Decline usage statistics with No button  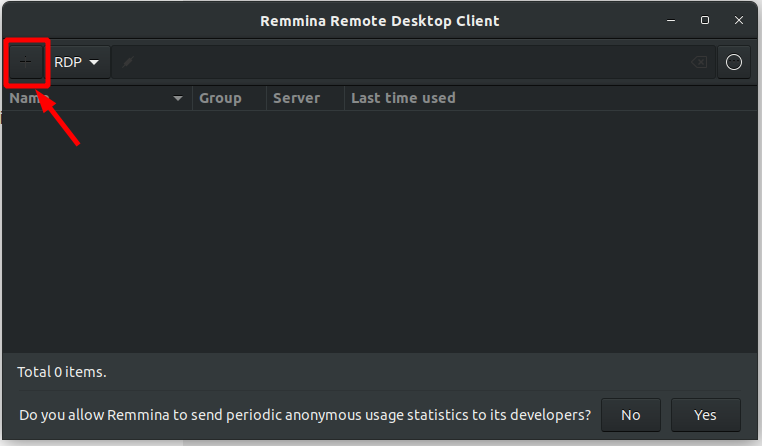(630, 414)
